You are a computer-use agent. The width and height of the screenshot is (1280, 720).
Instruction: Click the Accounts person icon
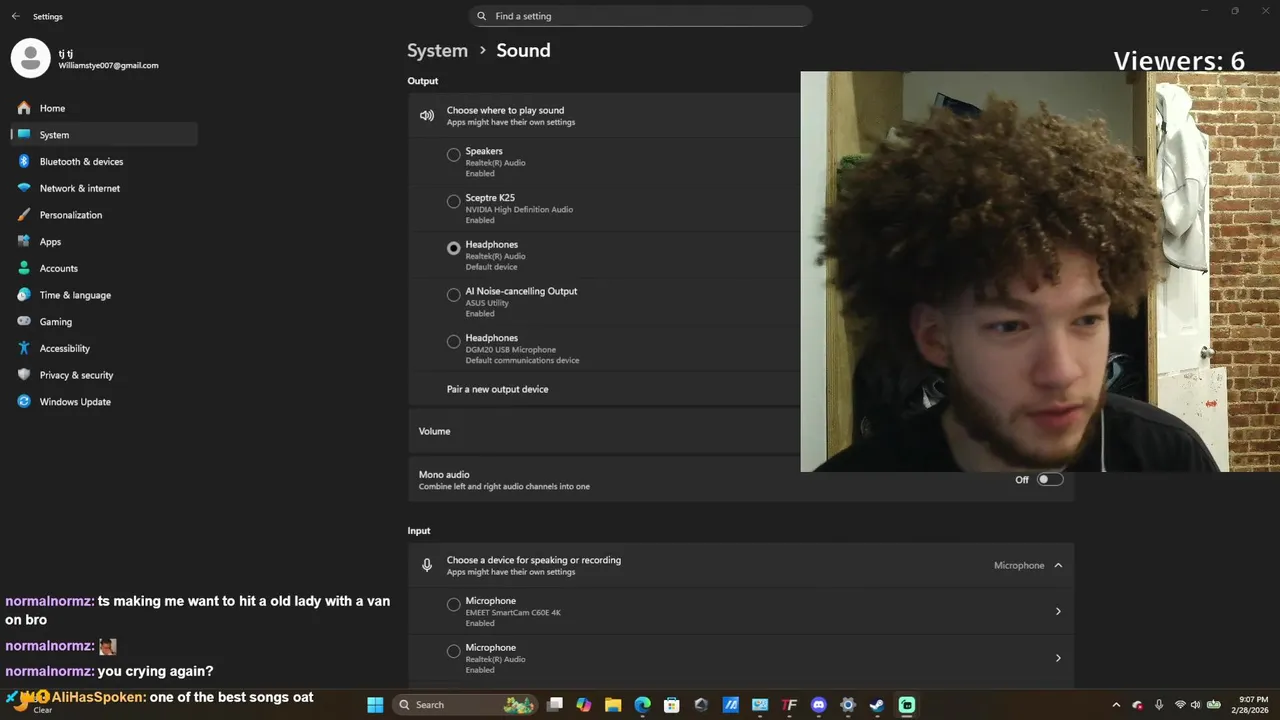click(24, 268)
